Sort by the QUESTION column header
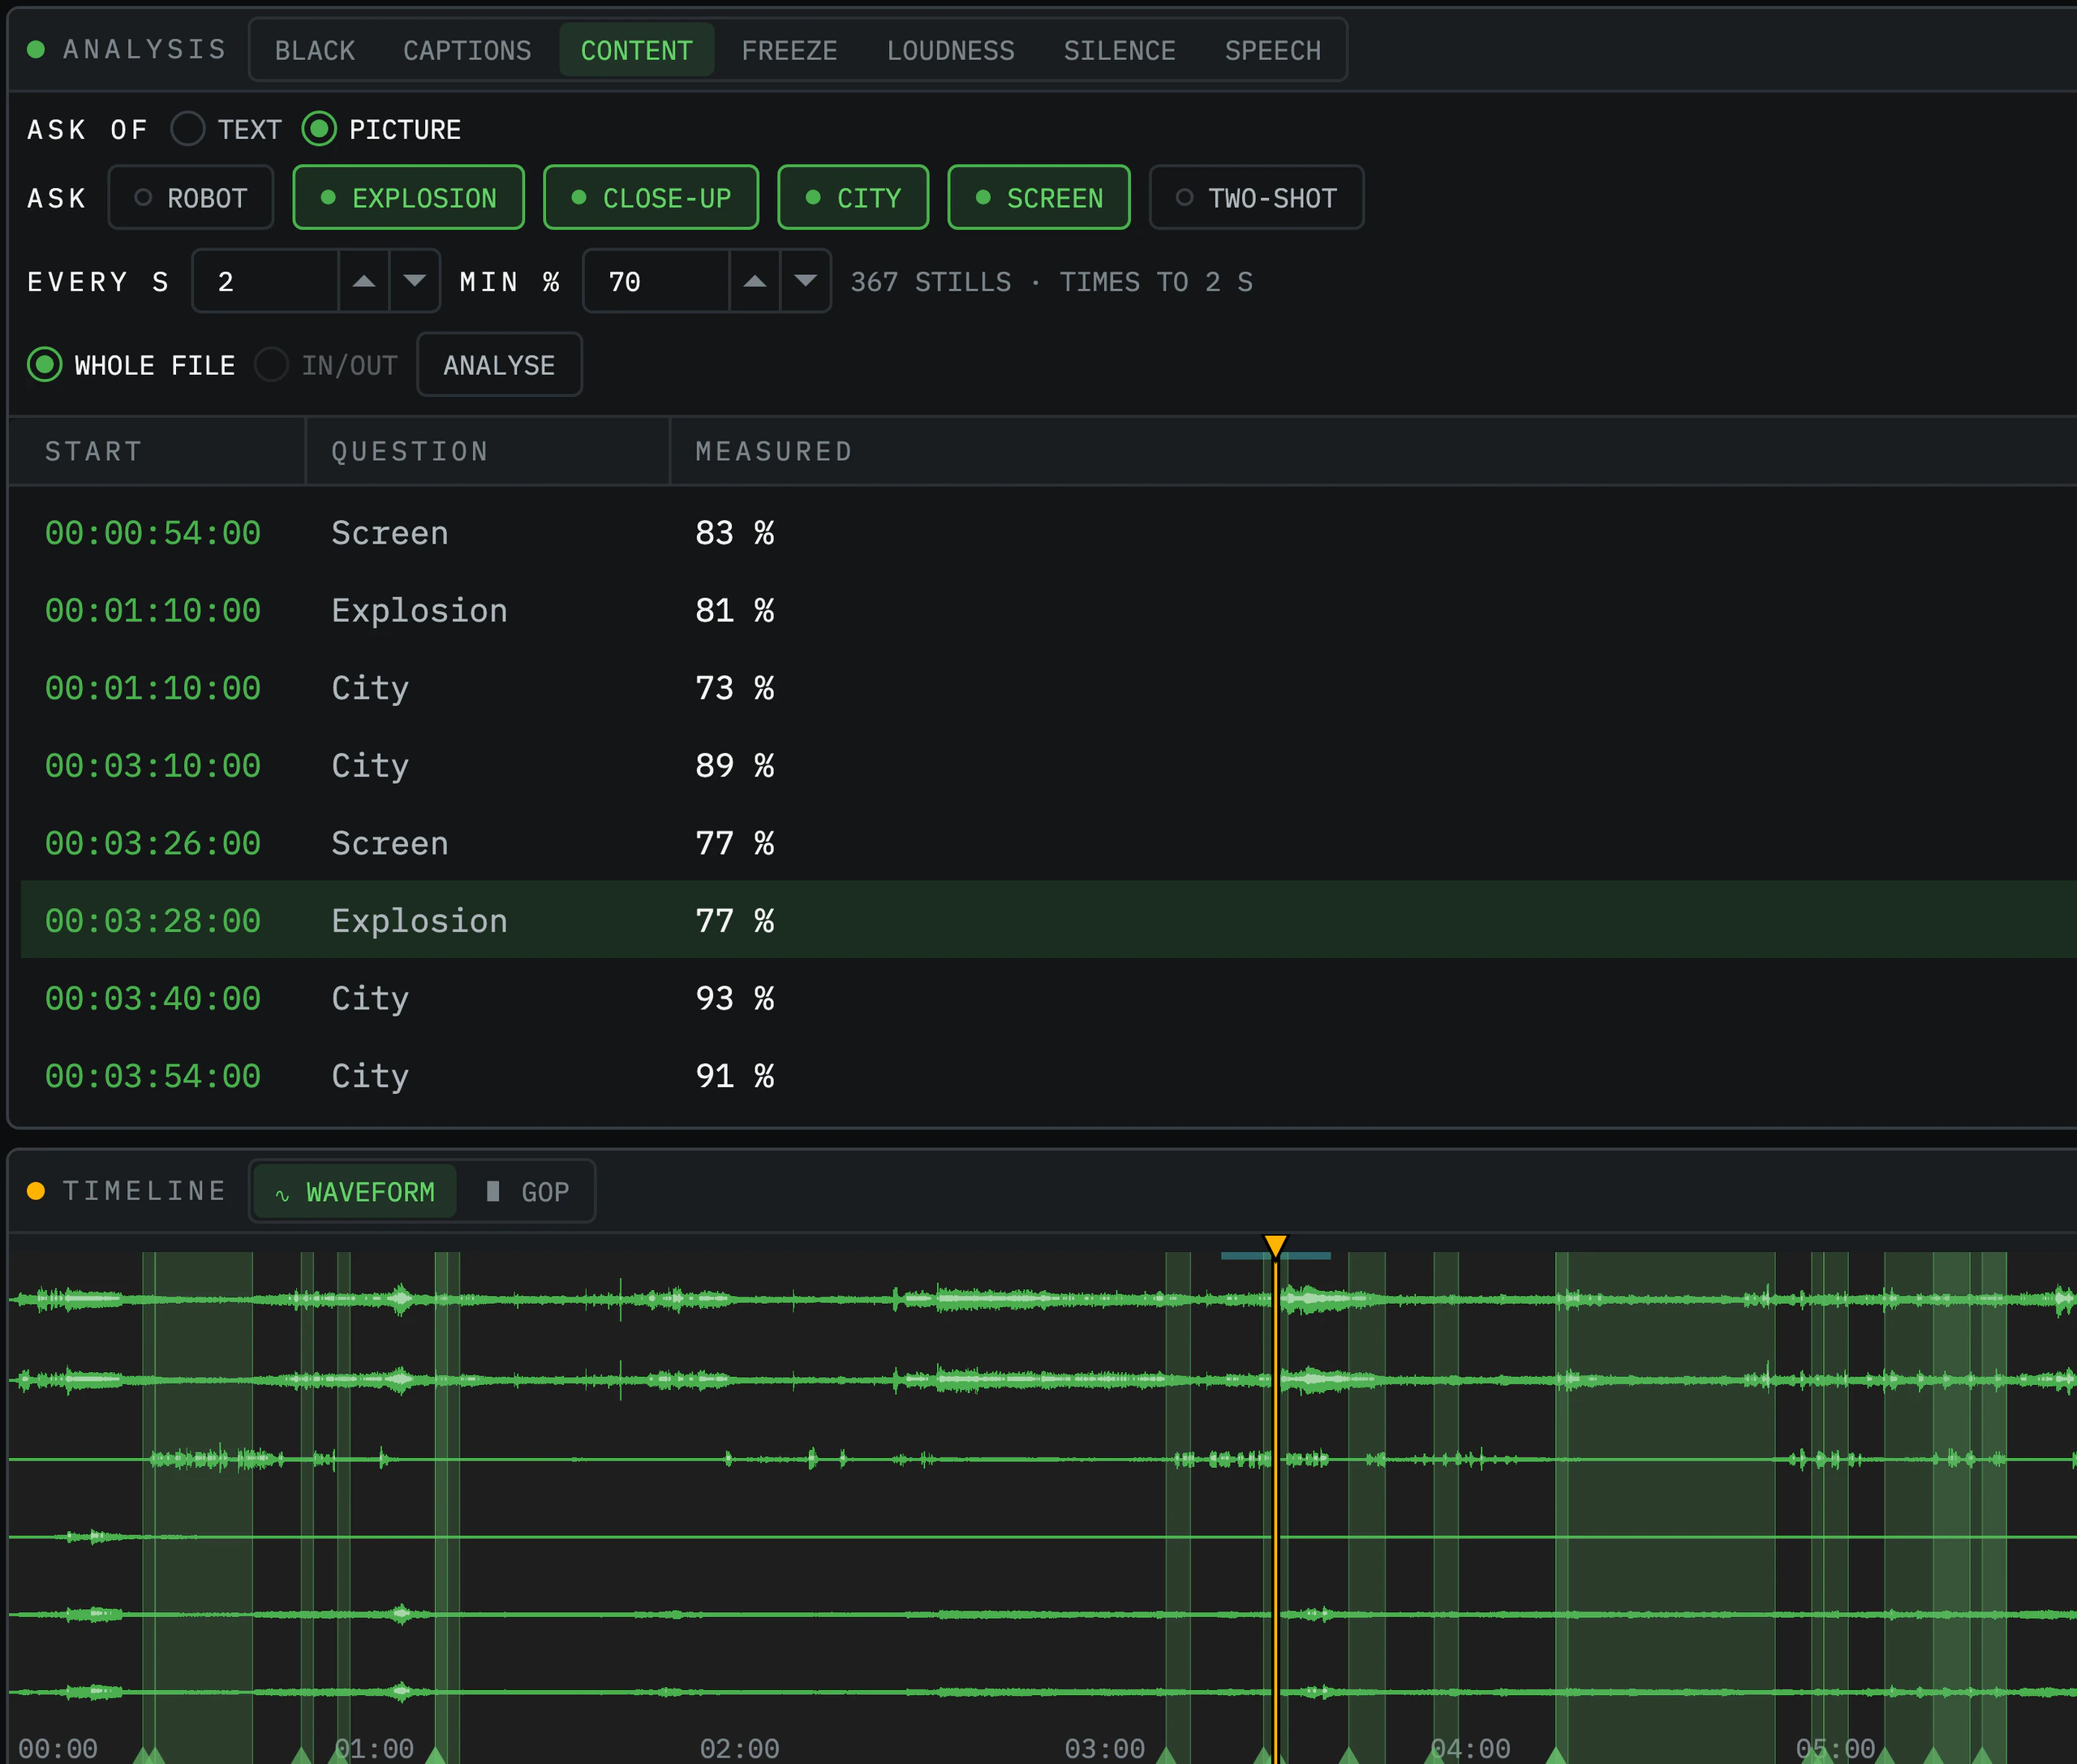 pyautogui.click(x=488, y=452)
